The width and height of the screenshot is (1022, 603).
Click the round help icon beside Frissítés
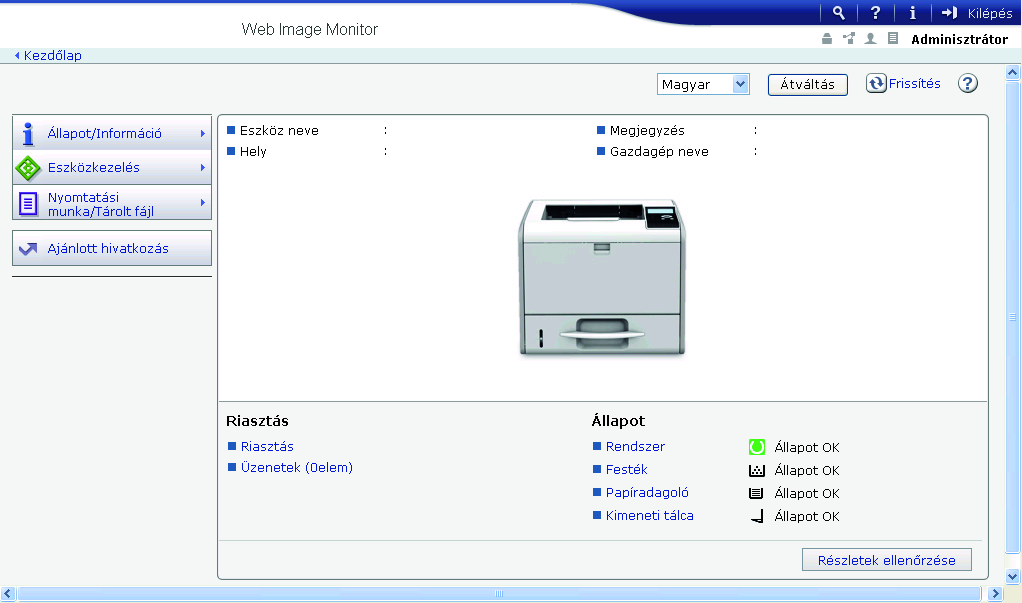(968, 83)
